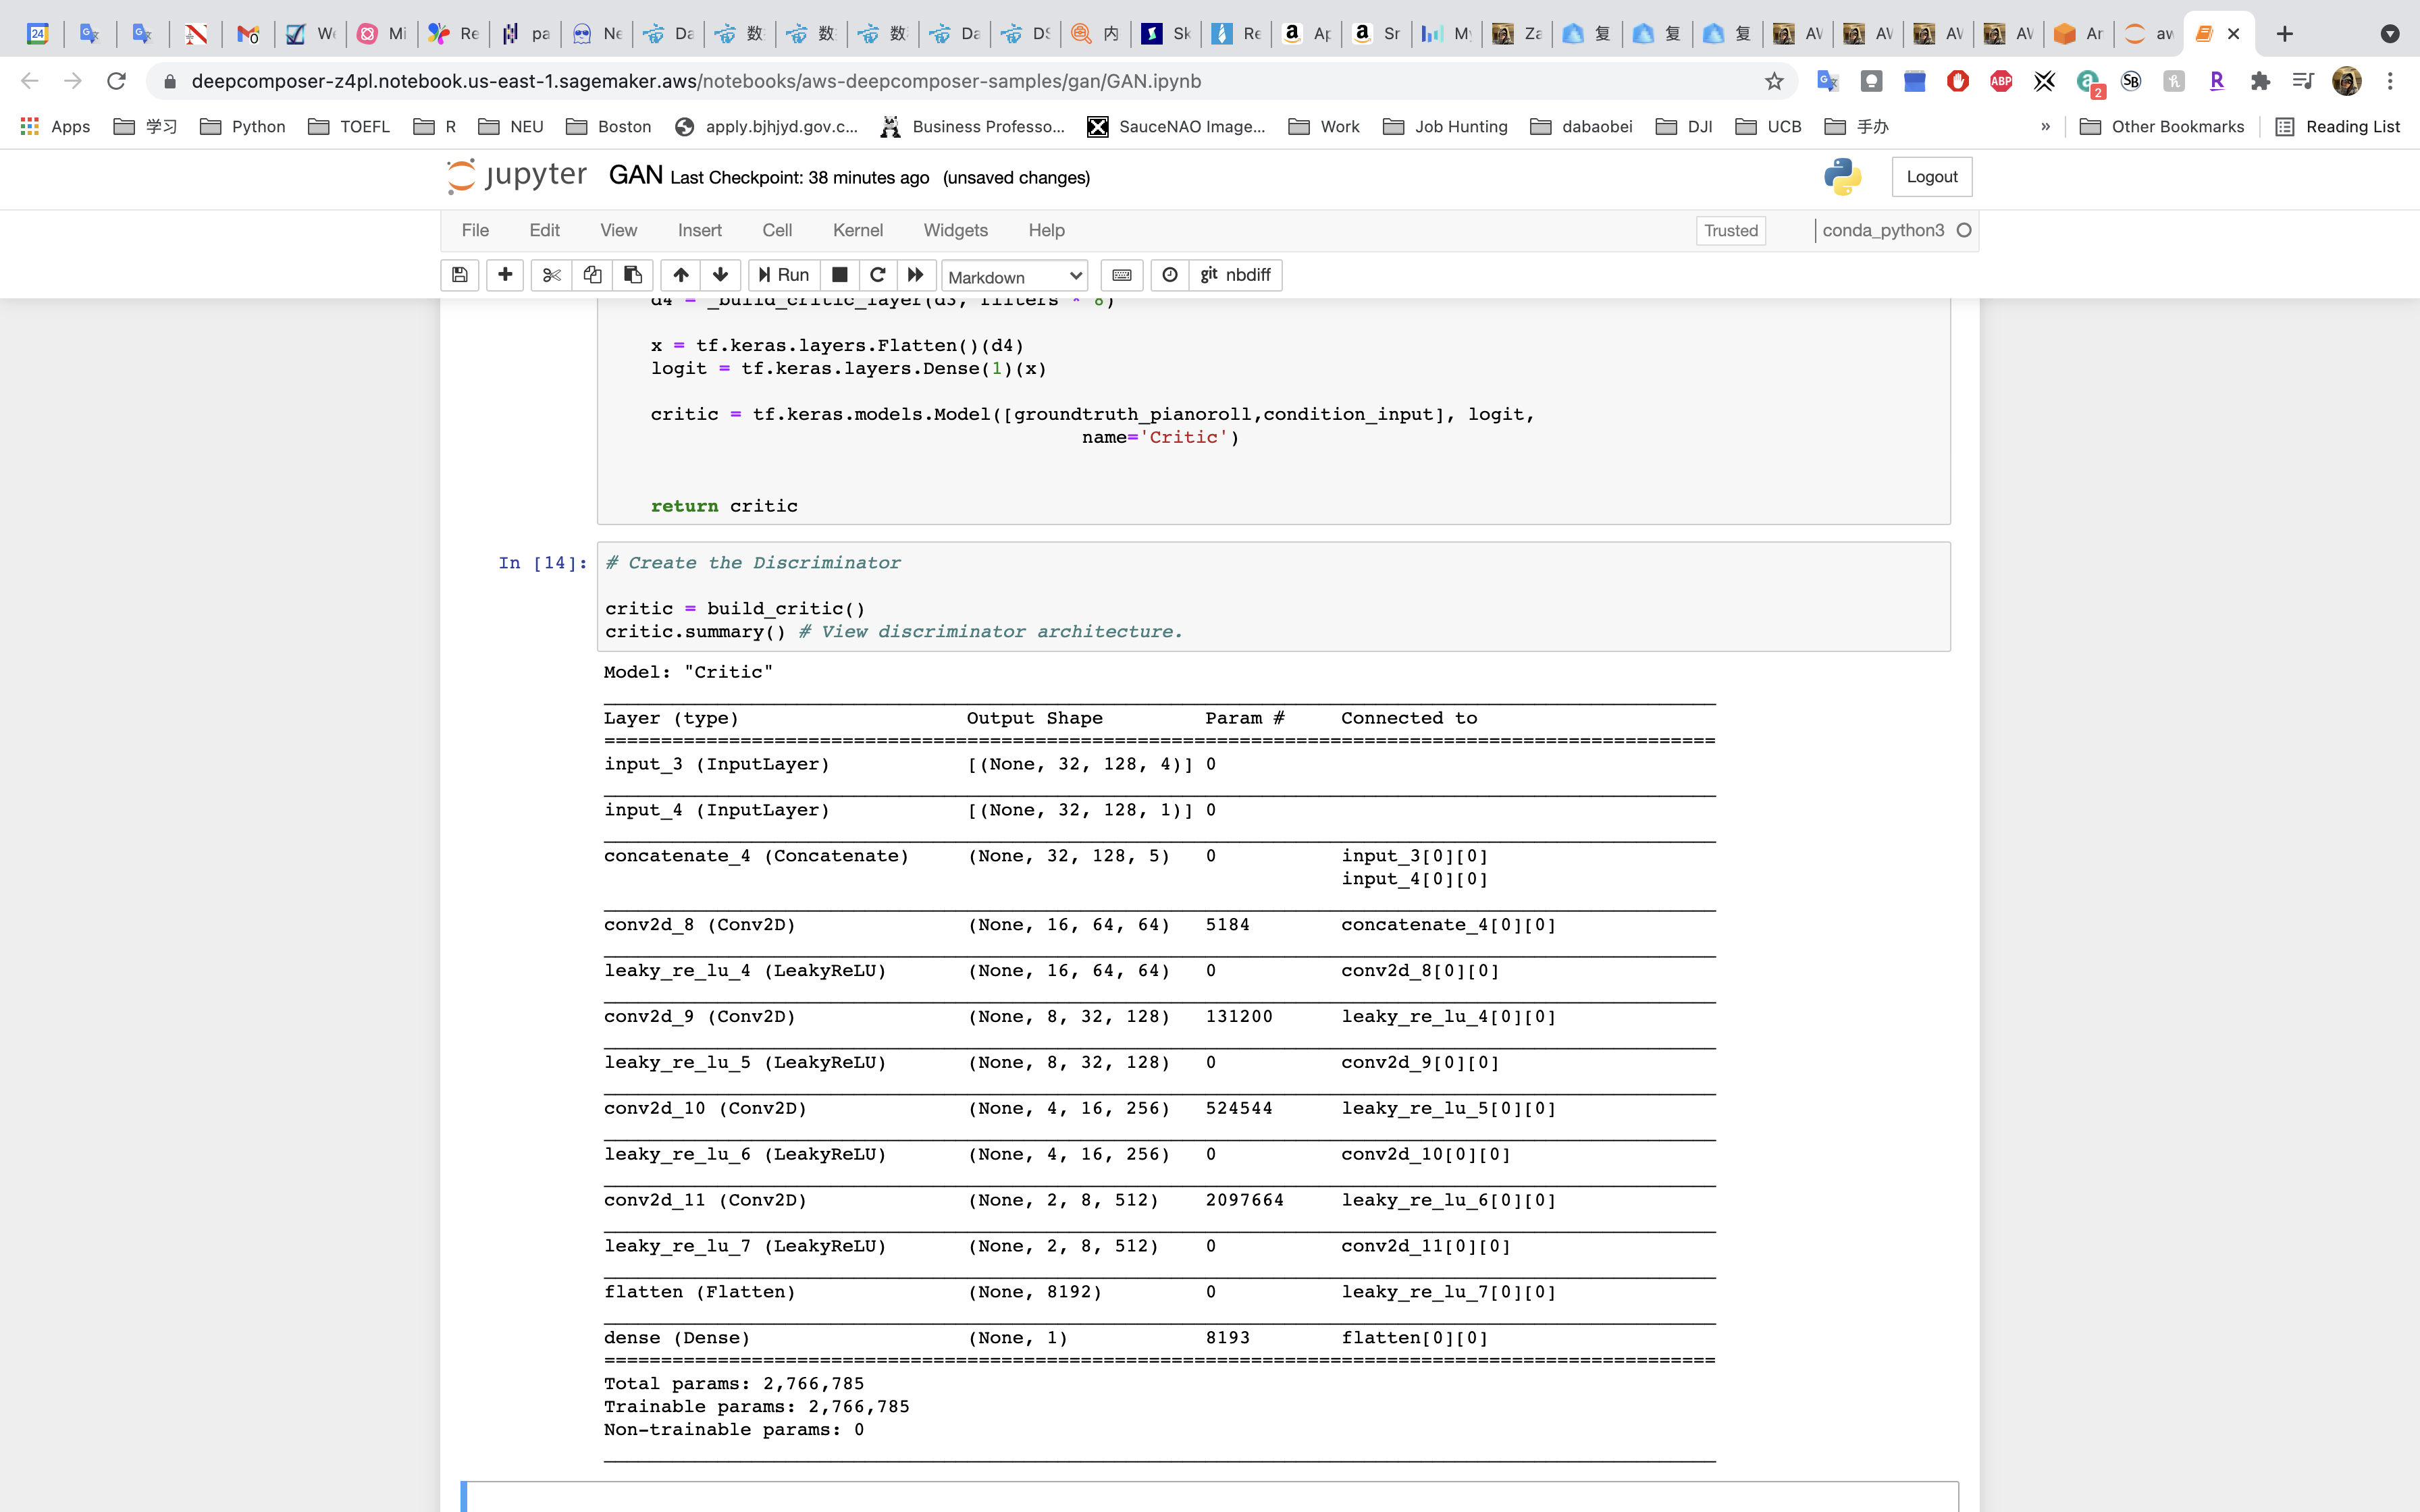Save notebook with the floppy disk icon
The height and width of the screenshot is (1512, 2420).
point(460,275)
